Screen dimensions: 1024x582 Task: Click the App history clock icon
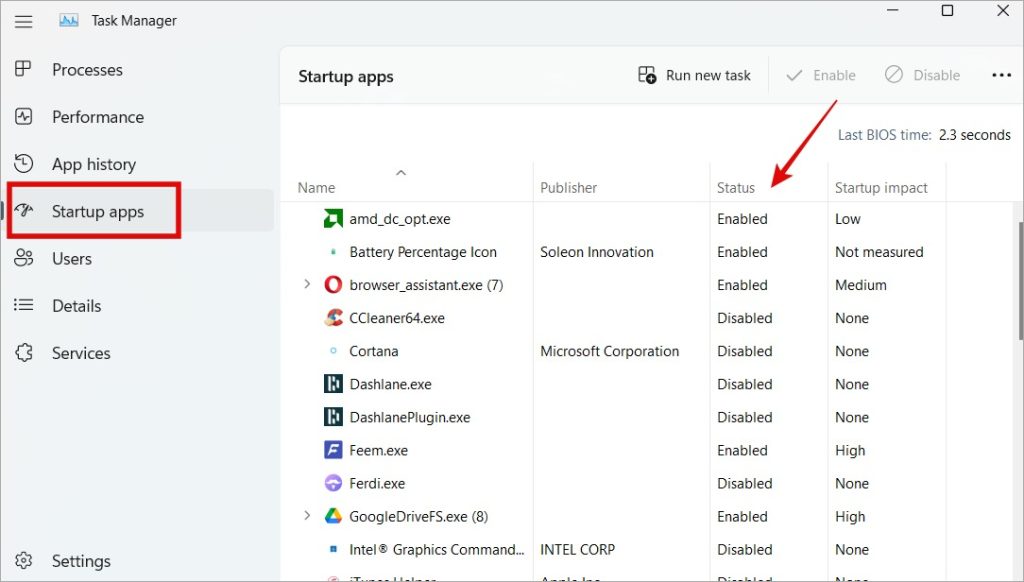(24, 164)
